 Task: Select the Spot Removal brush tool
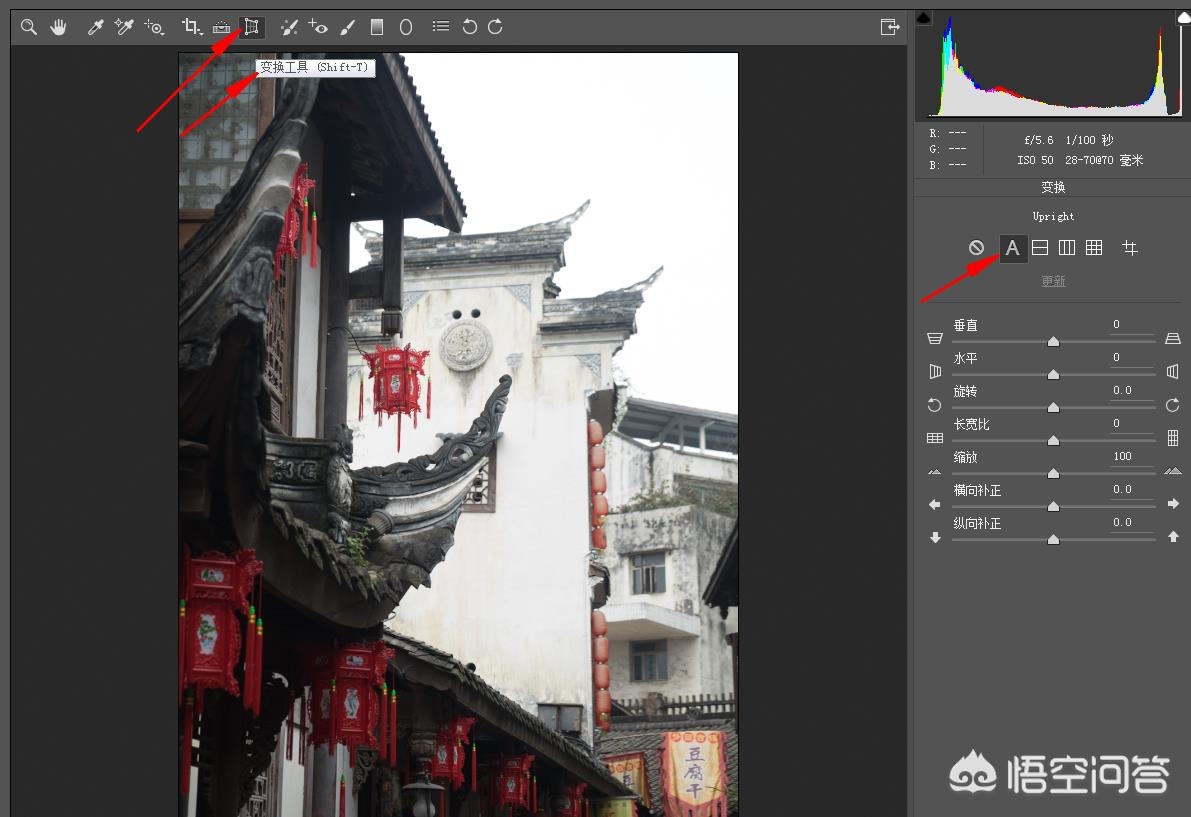289,27
